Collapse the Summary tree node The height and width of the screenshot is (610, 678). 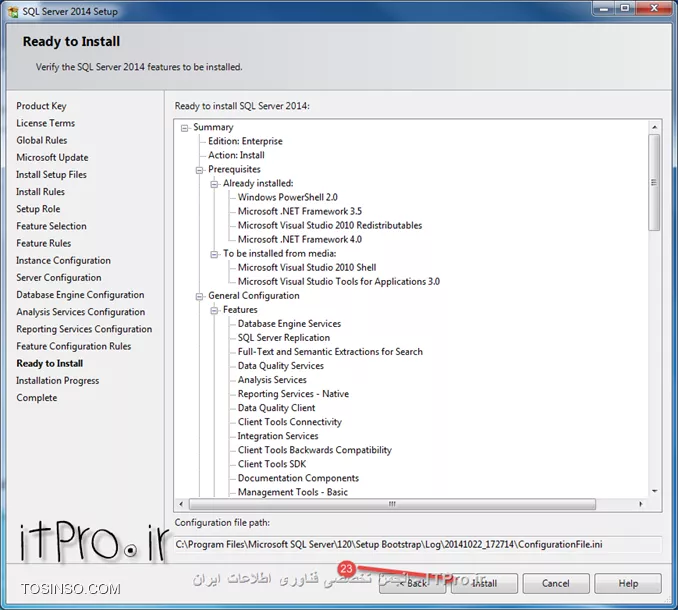point(185,128)
